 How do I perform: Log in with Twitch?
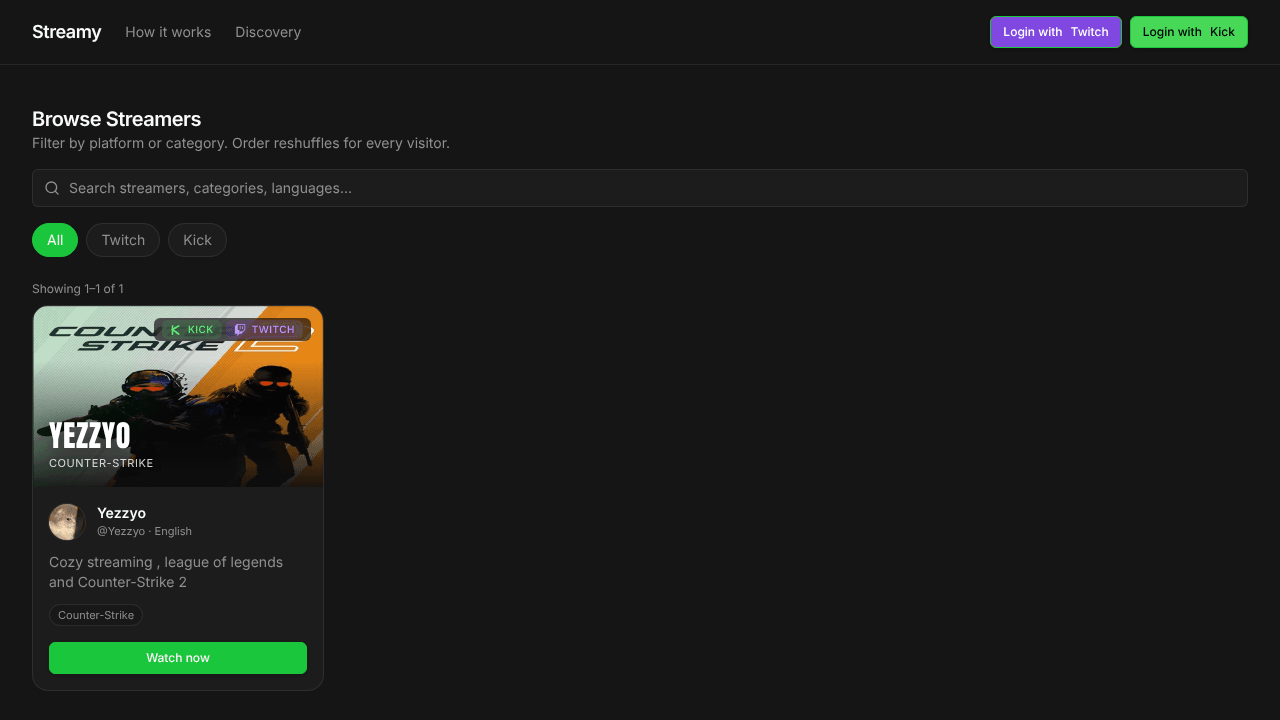tap(1056, 32)
